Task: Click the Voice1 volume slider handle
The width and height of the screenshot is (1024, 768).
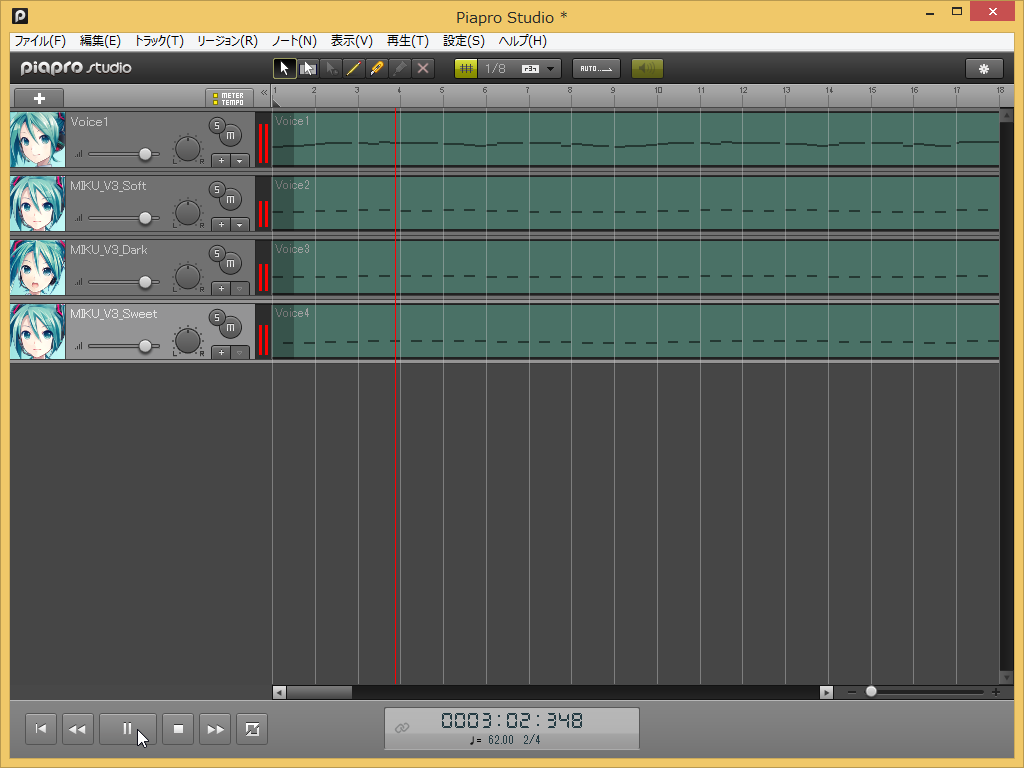Action: coord(145,154)
